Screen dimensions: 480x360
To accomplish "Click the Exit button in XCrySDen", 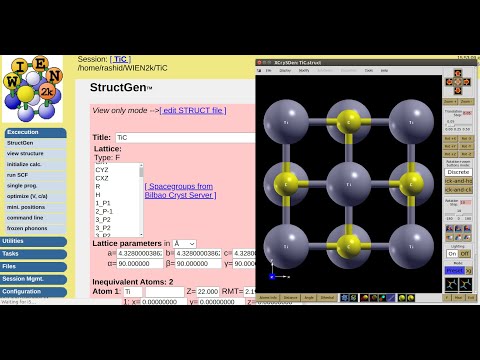I will coord(470,297).
